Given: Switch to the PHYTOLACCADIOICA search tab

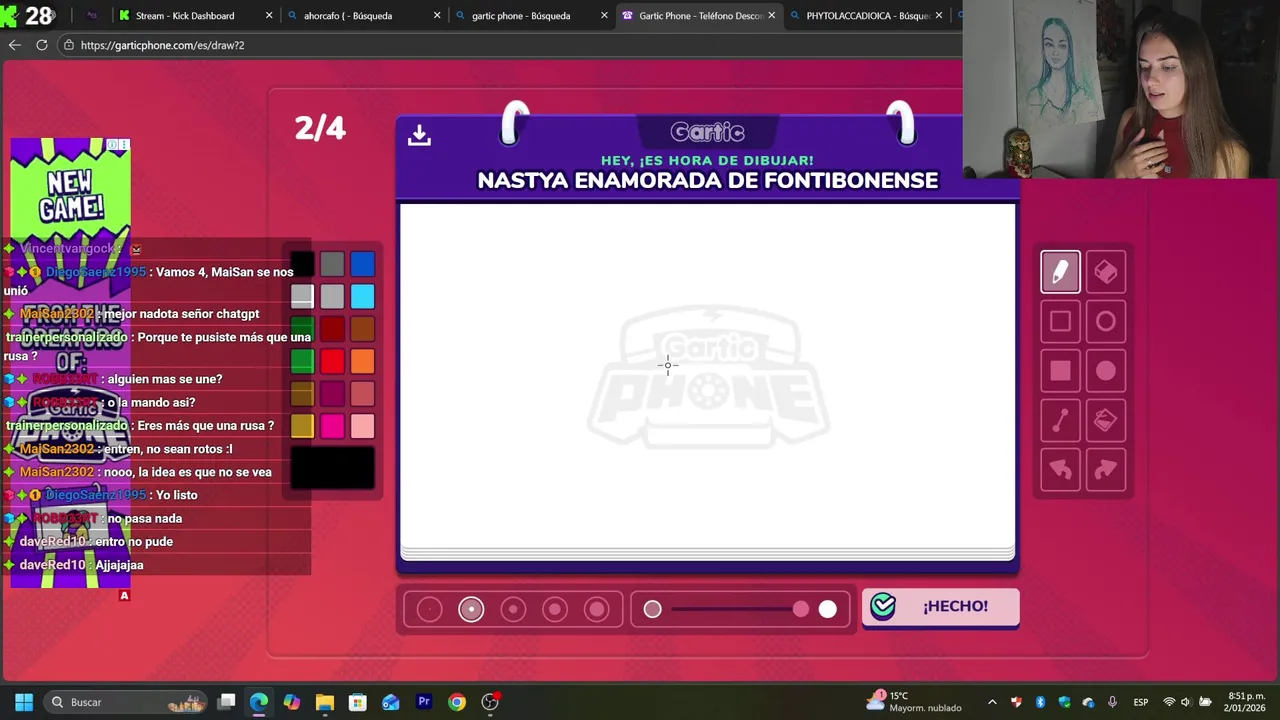Looking at the screenshot, I should tap(867, 16).
